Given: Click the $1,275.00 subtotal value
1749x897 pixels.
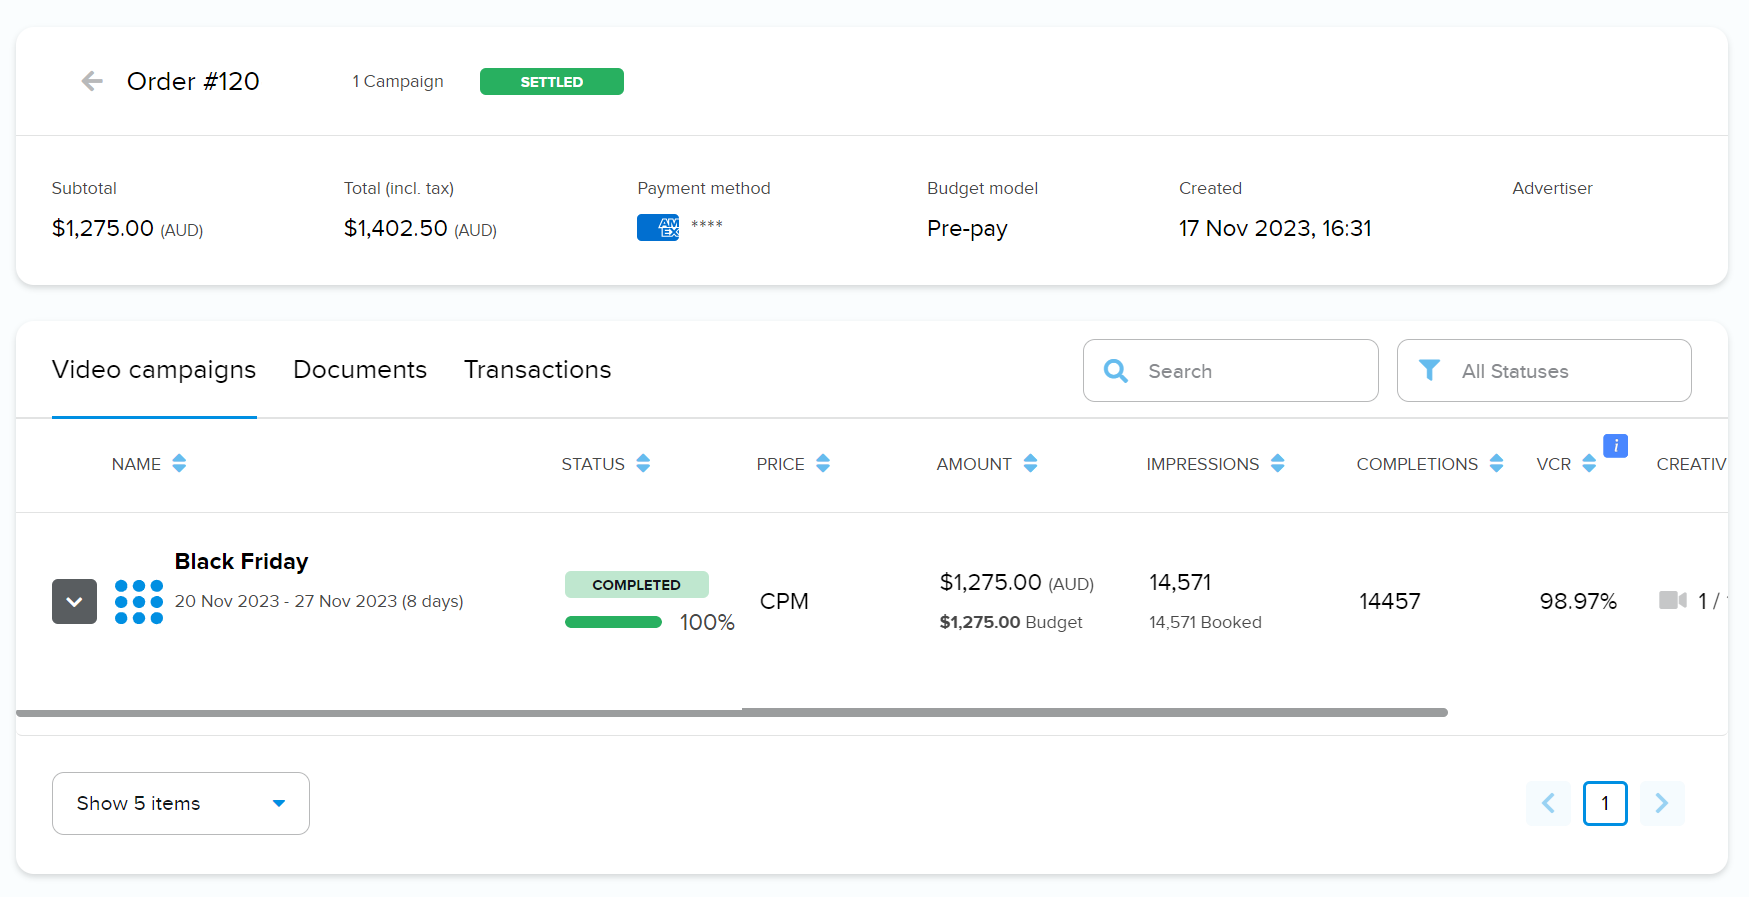Looking at the screenshot, I should [x=103, y=228].
